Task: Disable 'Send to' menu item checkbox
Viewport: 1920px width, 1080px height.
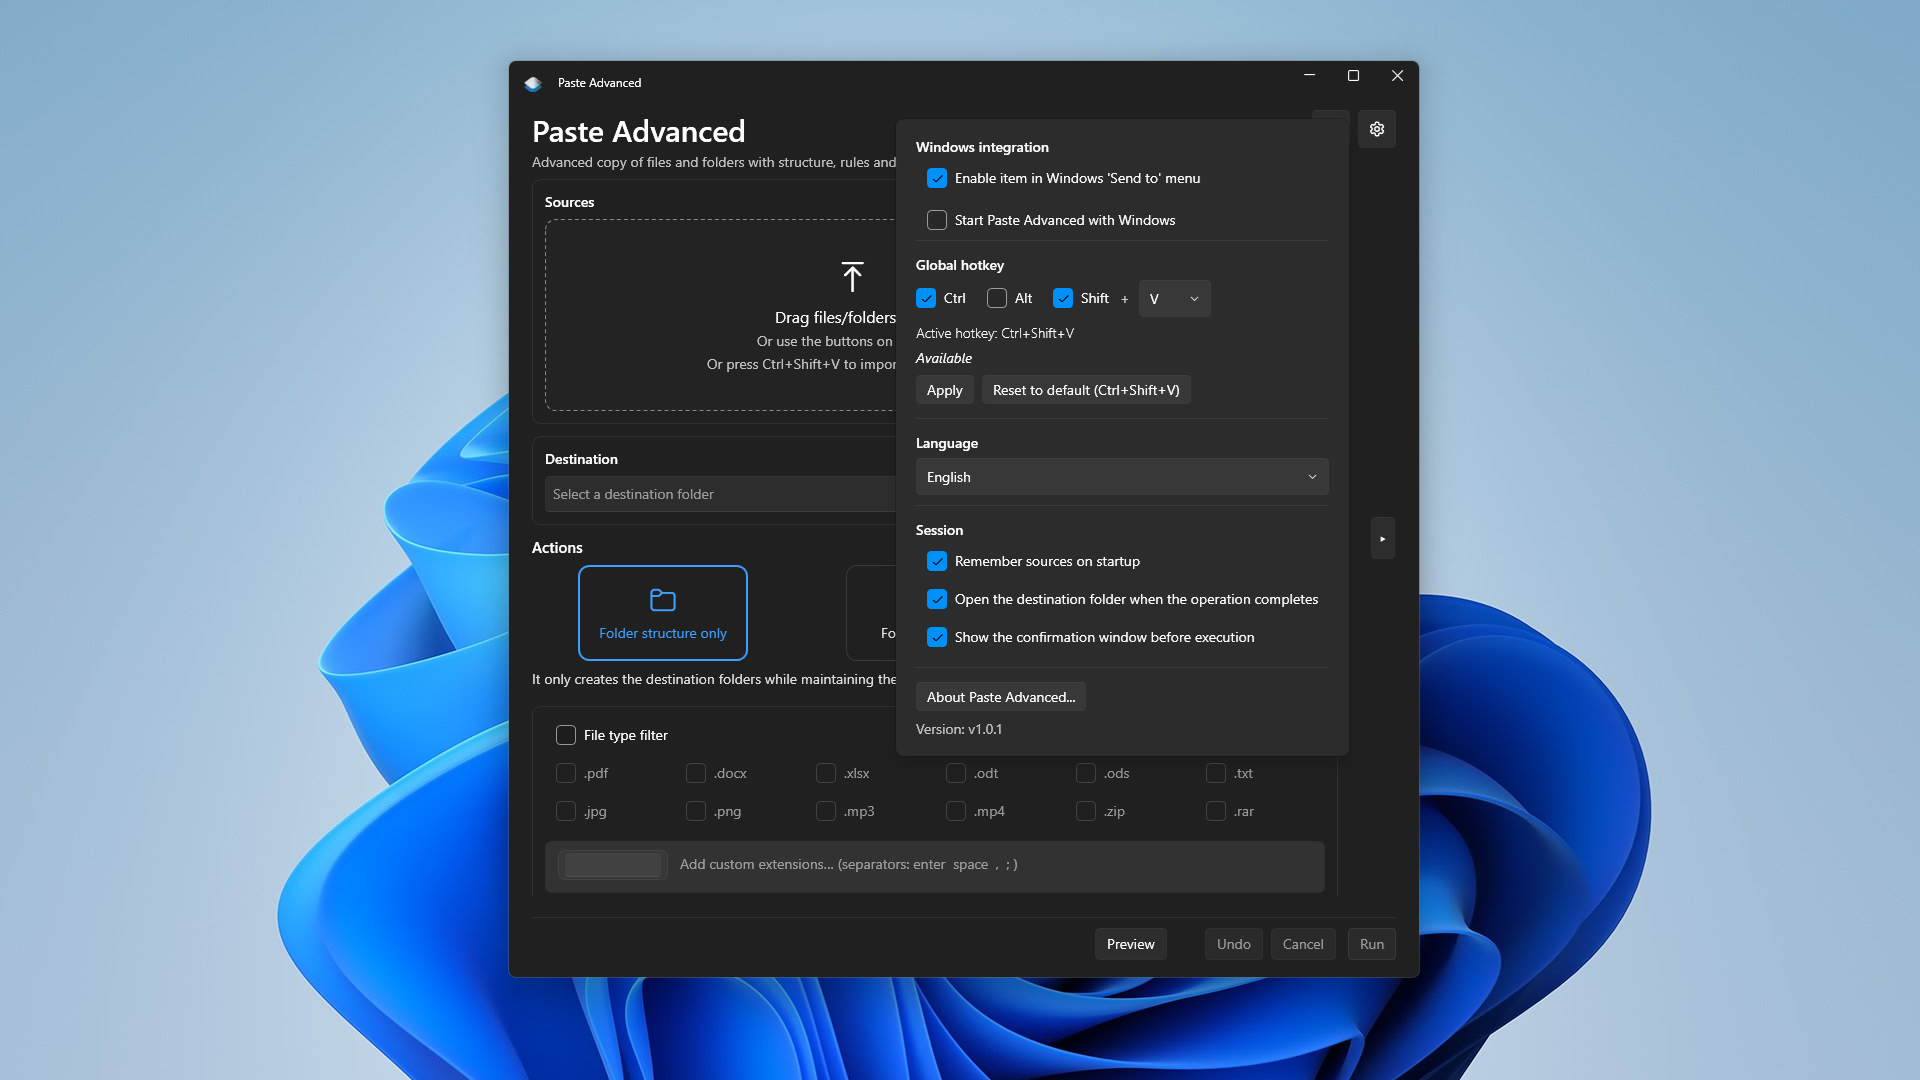Action: (937, 178)
